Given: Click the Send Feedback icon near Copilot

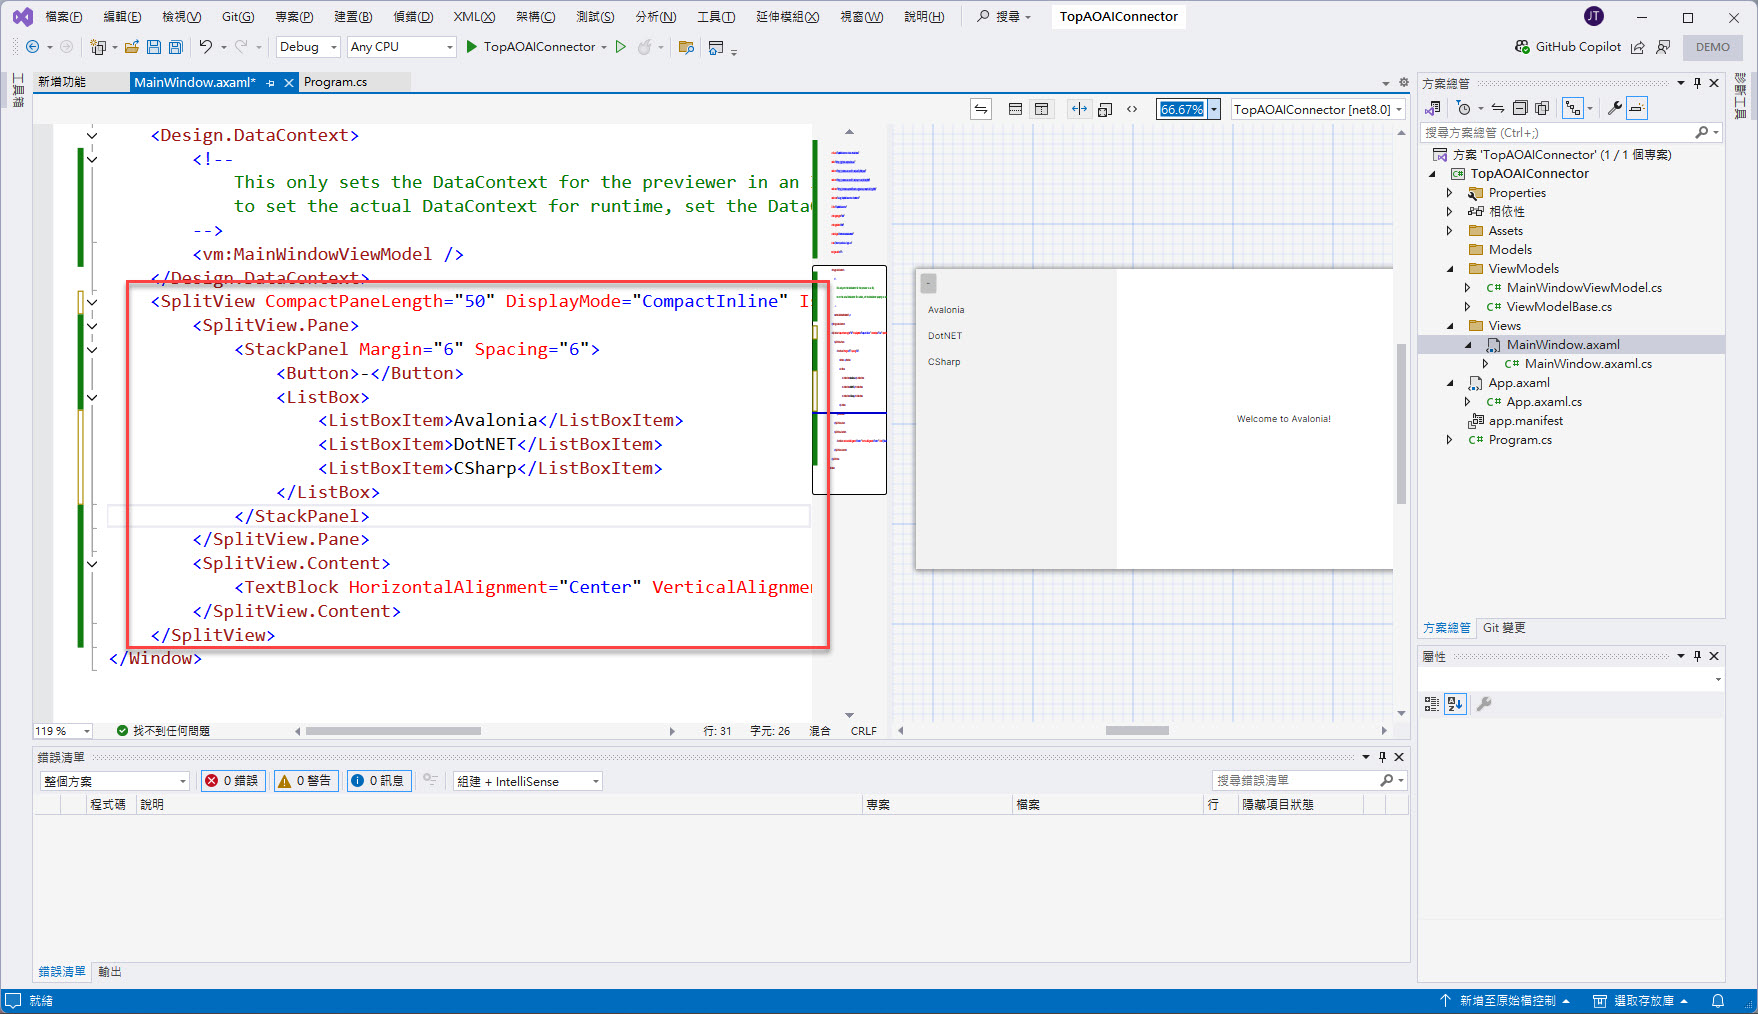Looking at the screenshot, I should [x=1663, y=47].
